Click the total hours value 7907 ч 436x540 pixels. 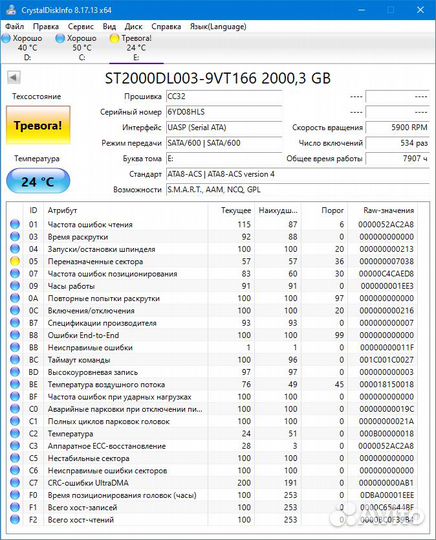click(x=397, y=158)
